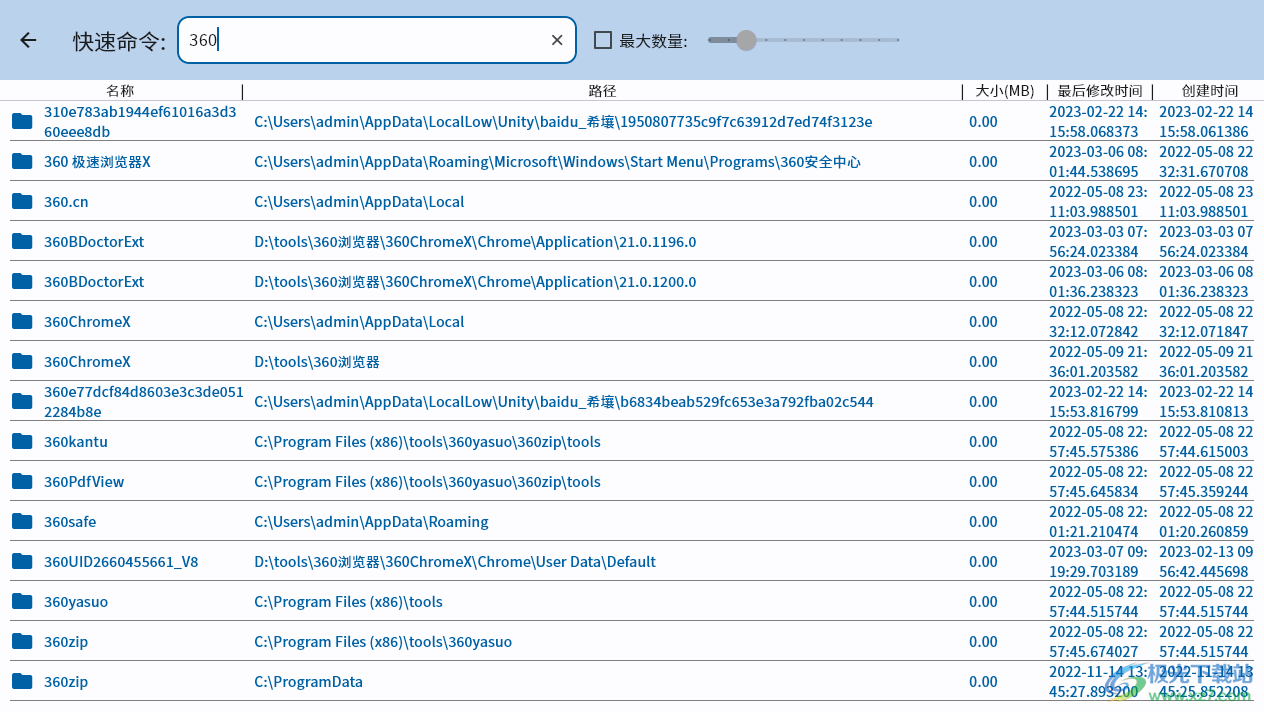Click the path D:\tools\360浏览器
This screenshot has height=712, width=1264.
tap(317, 362)
